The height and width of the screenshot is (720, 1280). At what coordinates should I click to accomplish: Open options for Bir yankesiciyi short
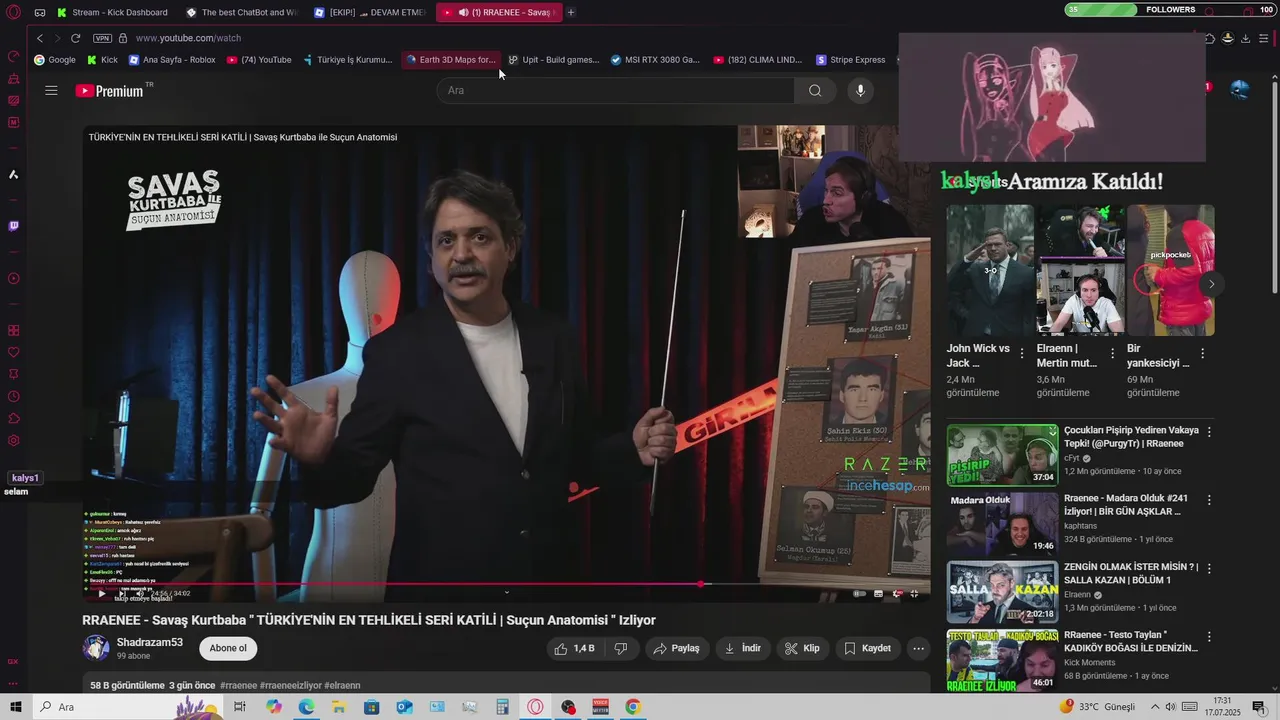1202,353
